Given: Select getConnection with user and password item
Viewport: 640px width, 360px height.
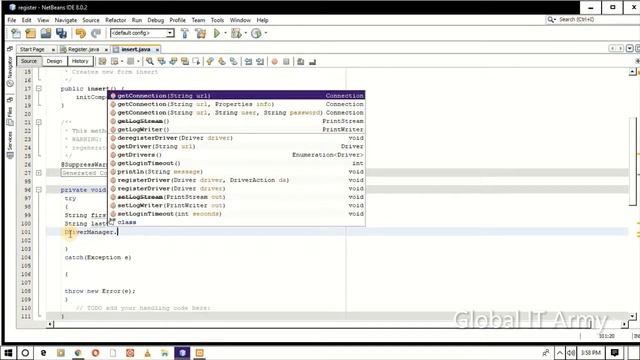Looking at the screenshot, I should [236, 113].
